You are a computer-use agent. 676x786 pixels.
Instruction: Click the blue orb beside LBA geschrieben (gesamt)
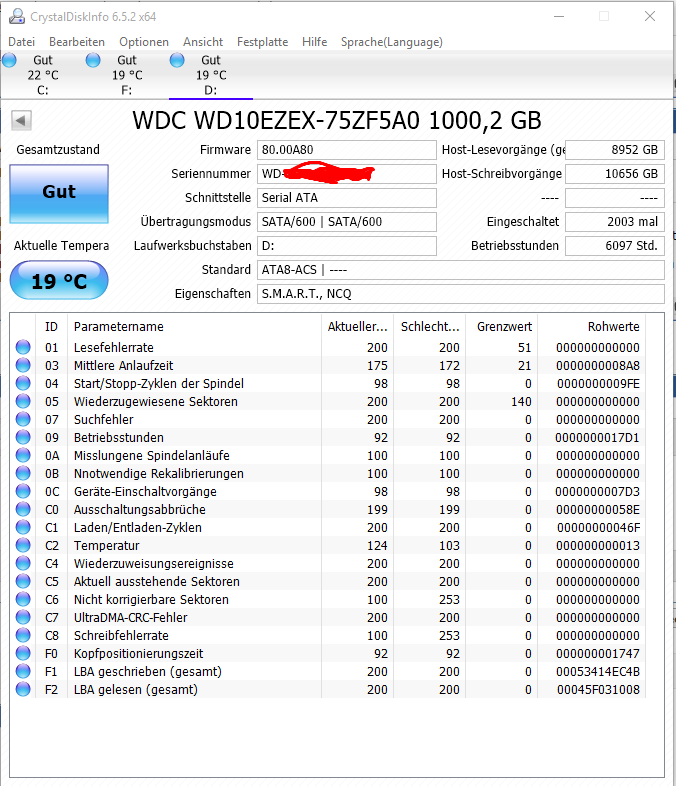[23, 671]
